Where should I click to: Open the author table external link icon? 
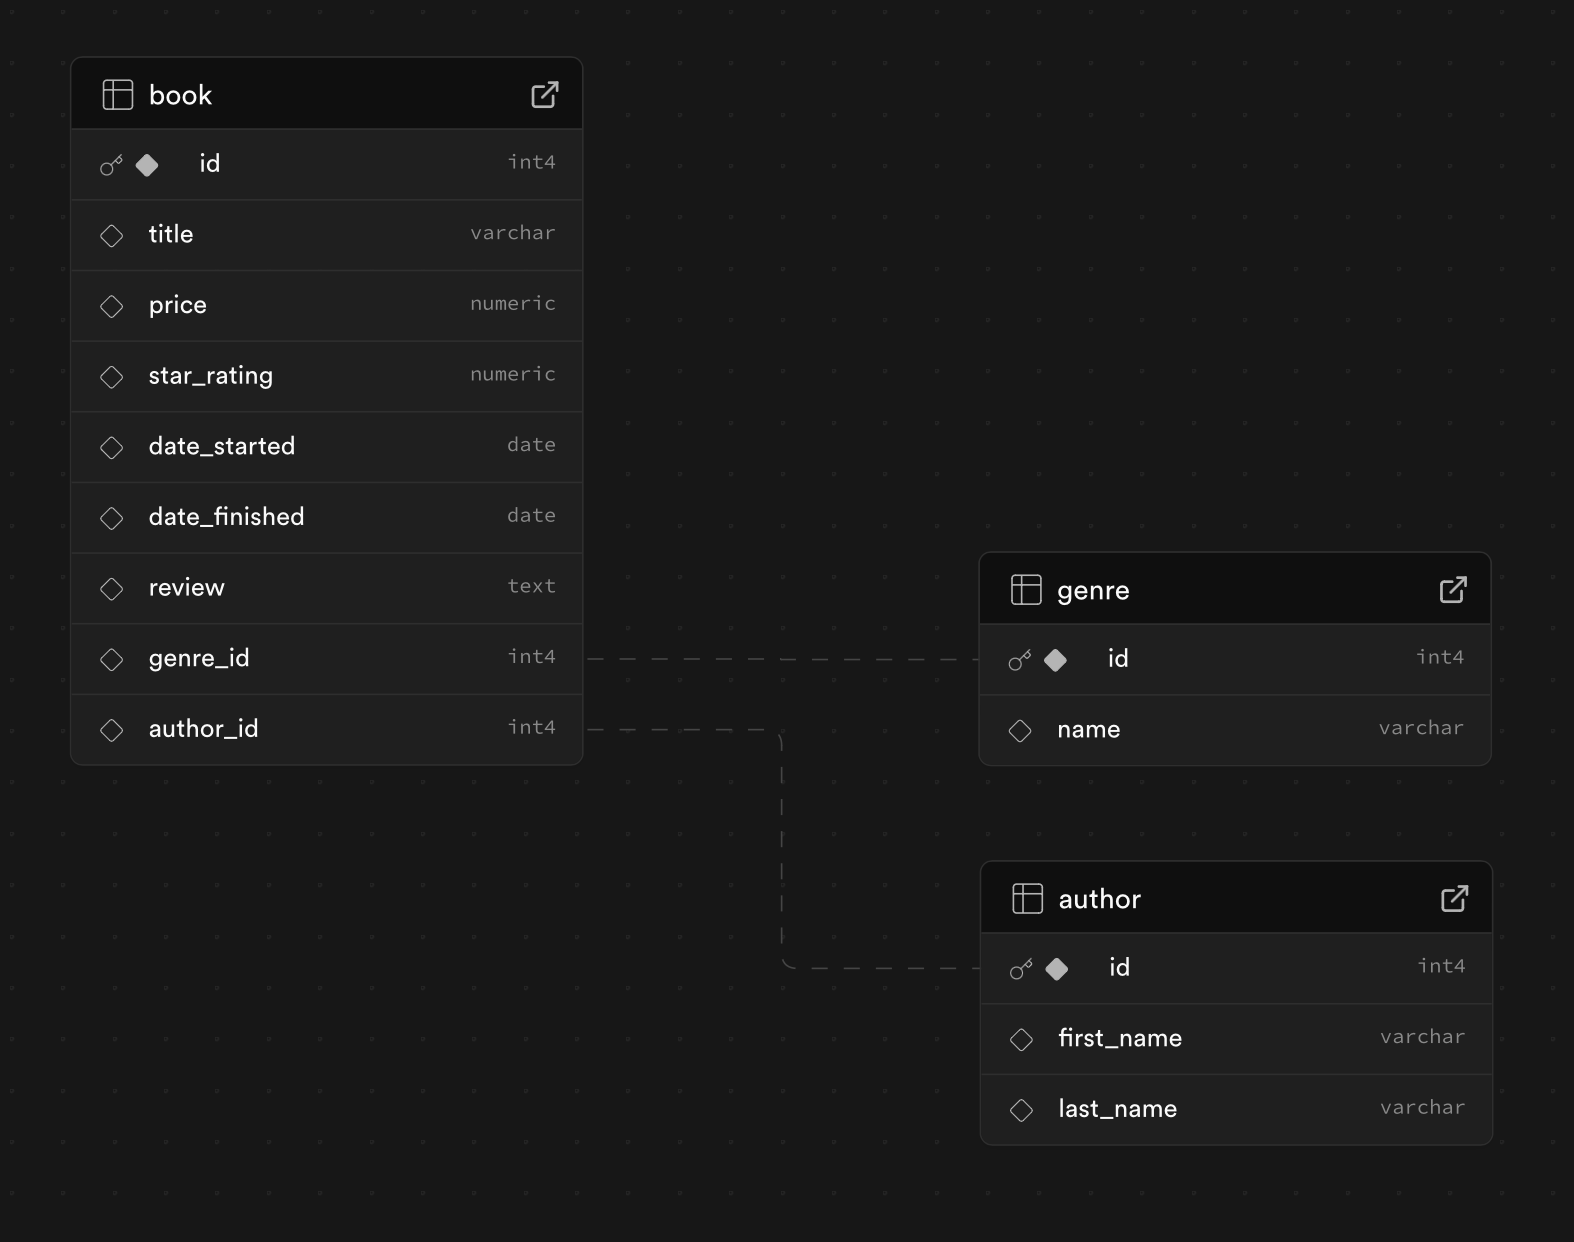(x=1454, y=899)
